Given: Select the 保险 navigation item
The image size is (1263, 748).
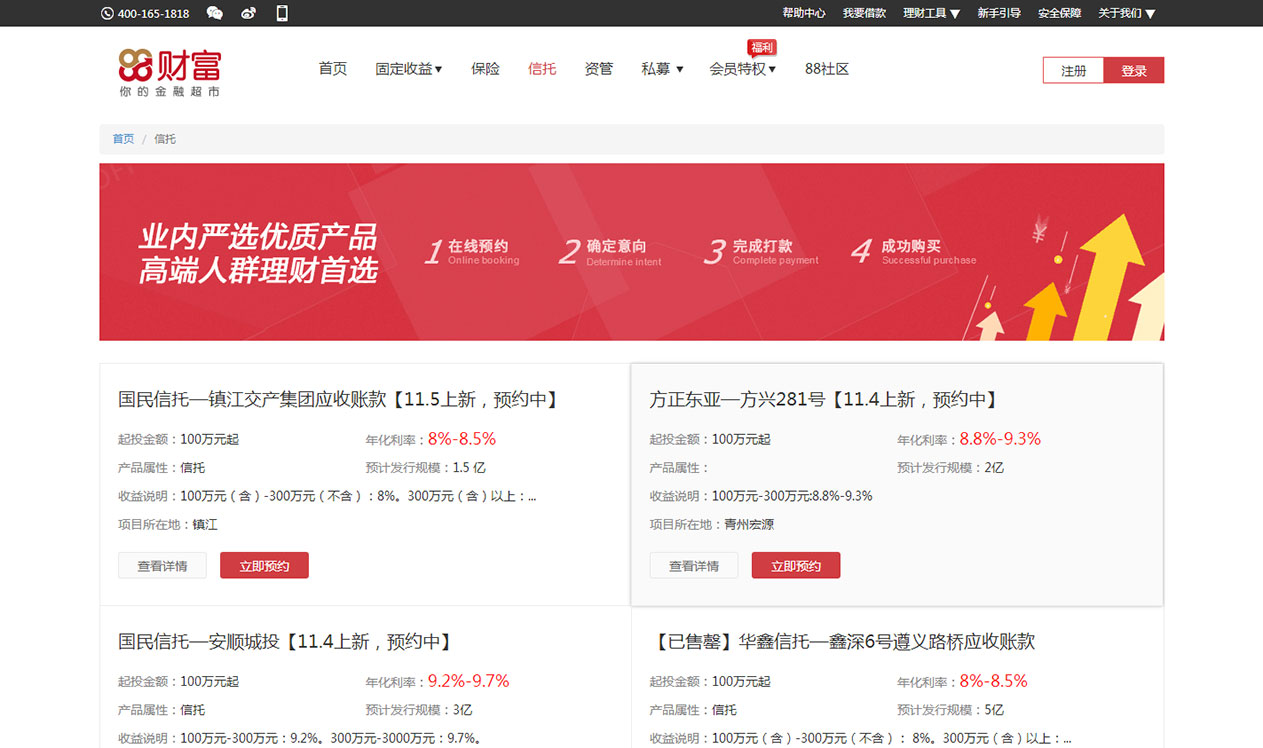Looking at the screenshot, I should [486, 69].
